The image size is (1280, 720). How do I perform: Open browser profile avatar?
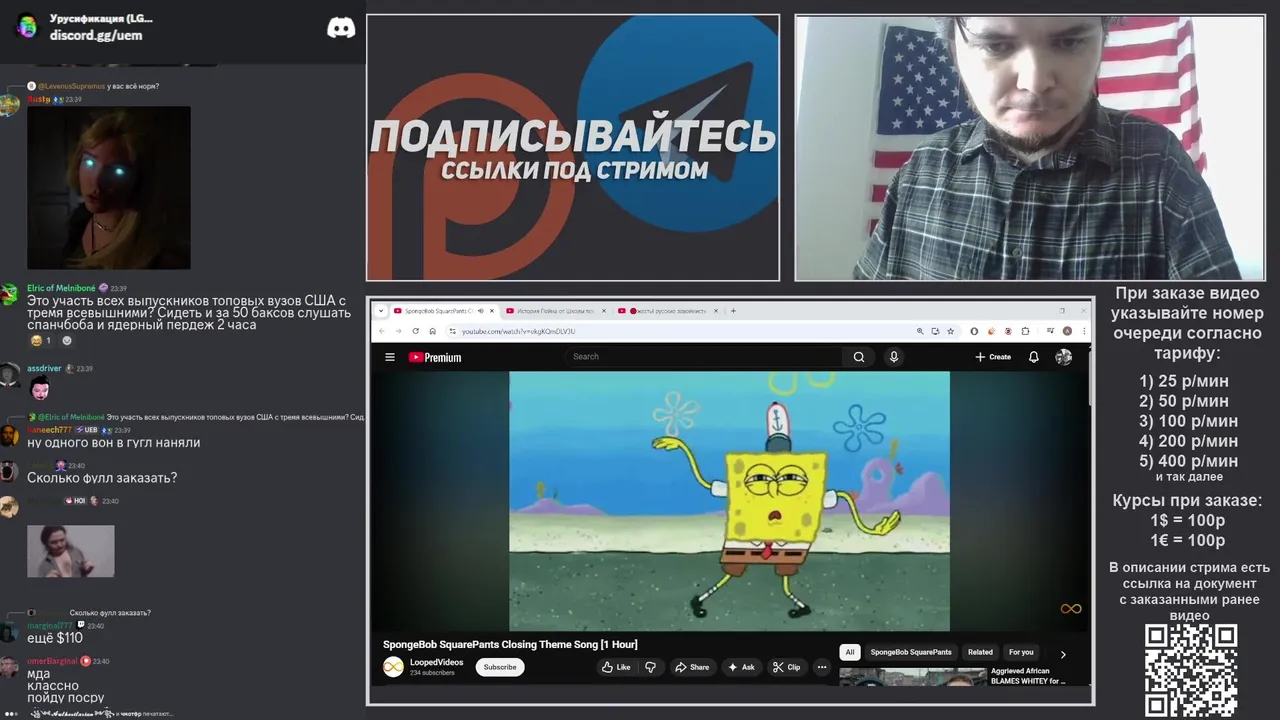tap(1067, 331)
